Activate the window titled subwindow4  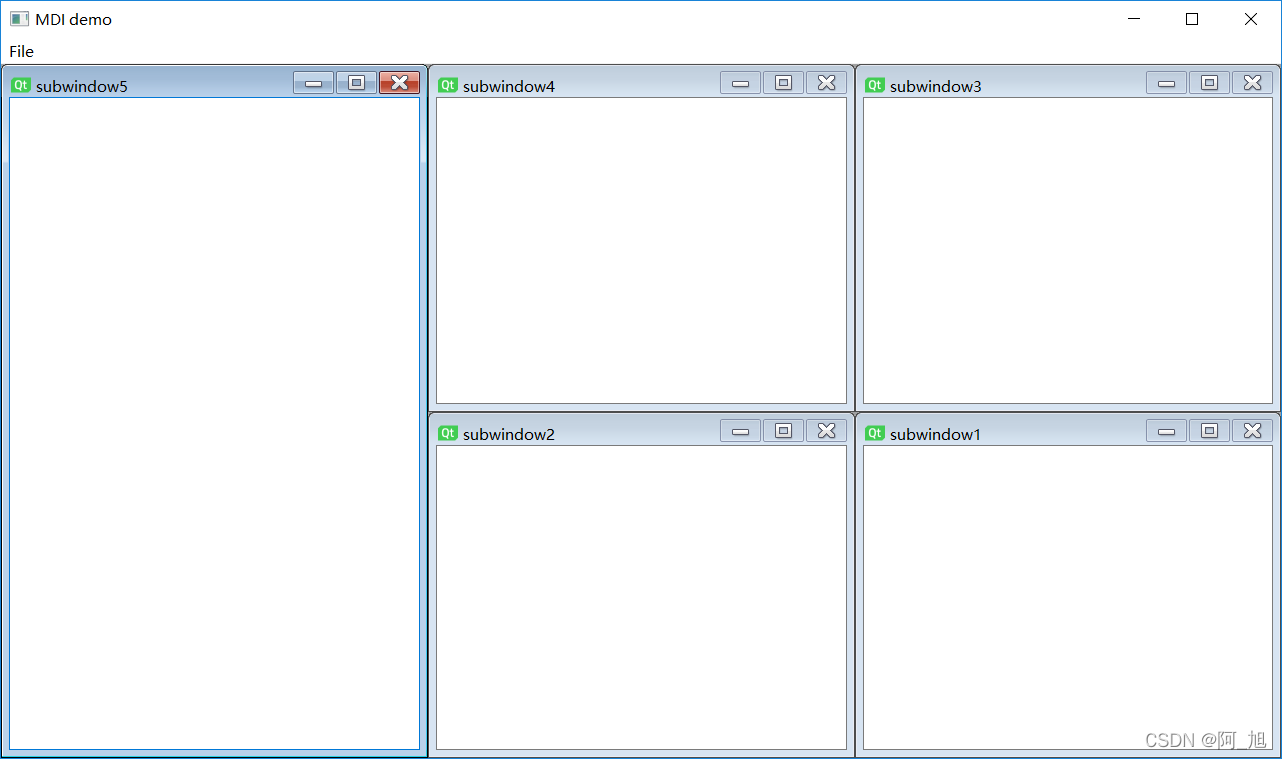tap(509, 86)
